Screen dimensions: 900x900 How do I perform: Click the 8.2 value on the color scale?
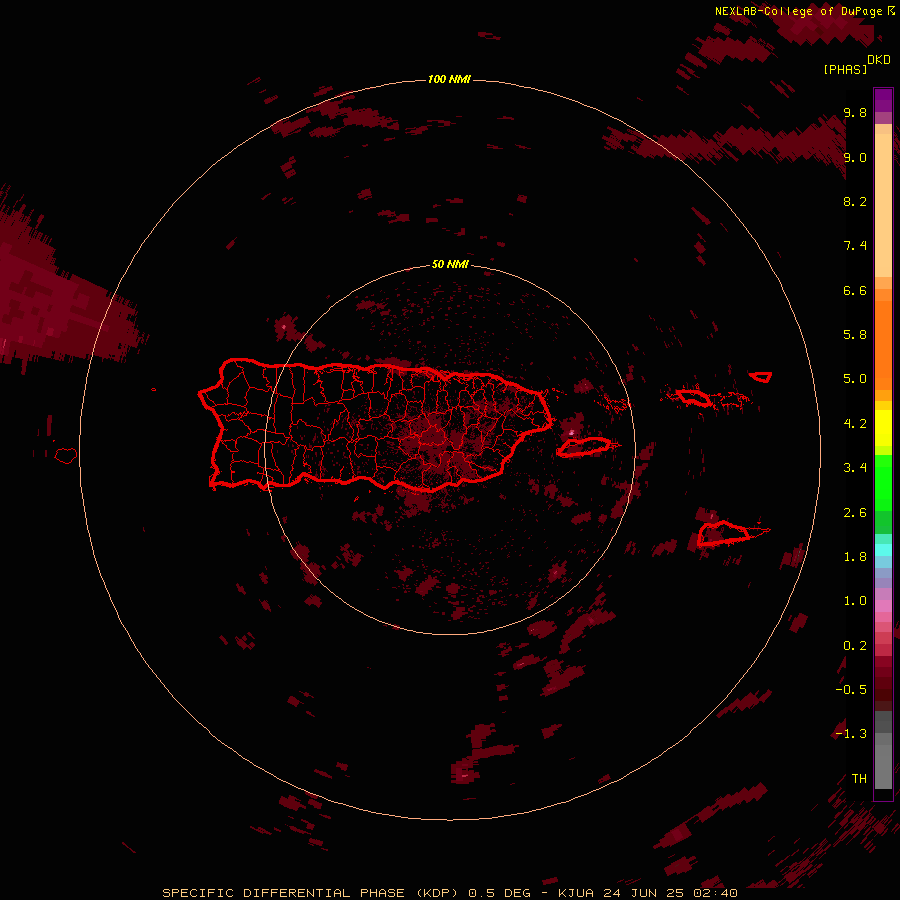pos(855,201)
